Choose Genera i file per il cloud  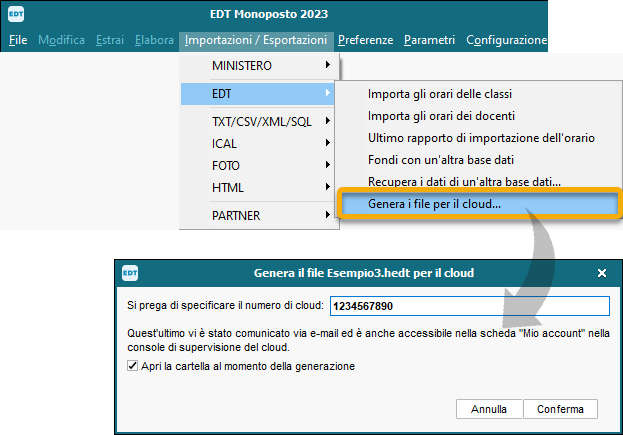pyautogui.click(x=479, y=204)
